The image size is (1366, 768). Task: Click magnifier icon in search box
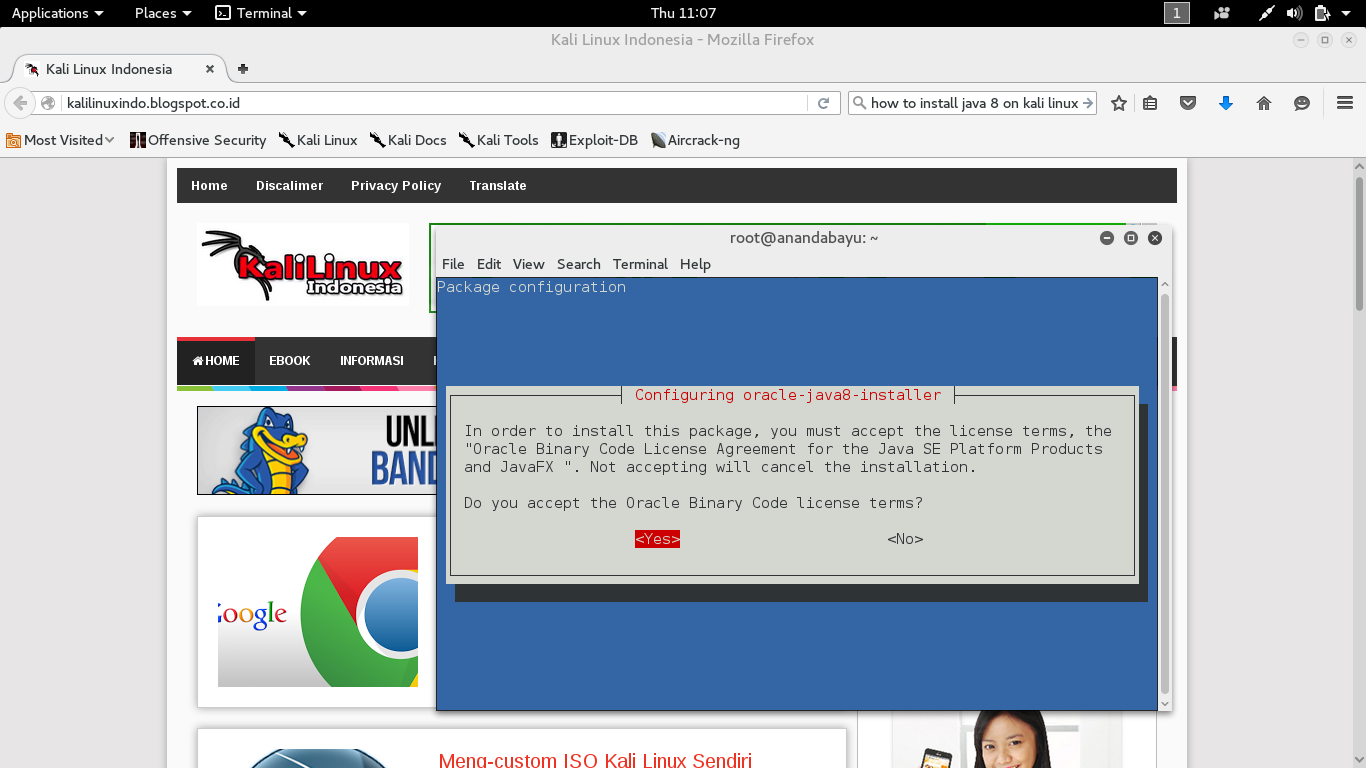[859, 103]
